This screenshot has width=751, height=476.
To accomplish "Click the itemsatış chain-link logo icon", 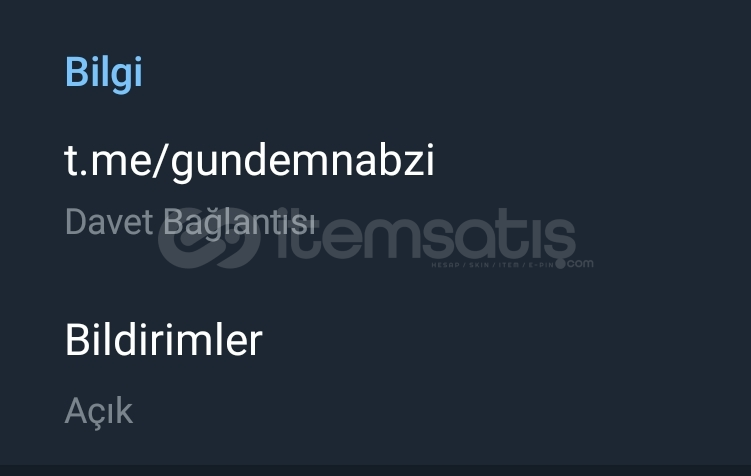I will (209, 237).
